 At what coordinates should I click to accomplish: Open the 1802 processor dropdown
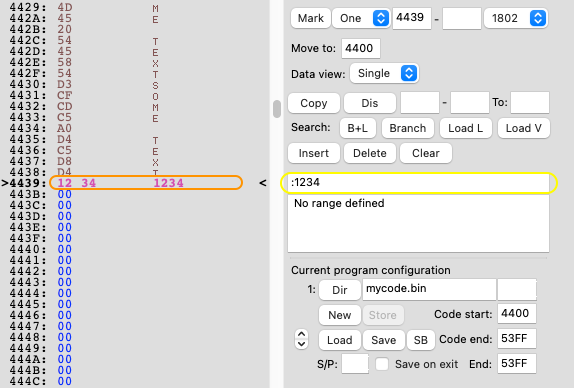pyautogui.click(x=515, y=18)
